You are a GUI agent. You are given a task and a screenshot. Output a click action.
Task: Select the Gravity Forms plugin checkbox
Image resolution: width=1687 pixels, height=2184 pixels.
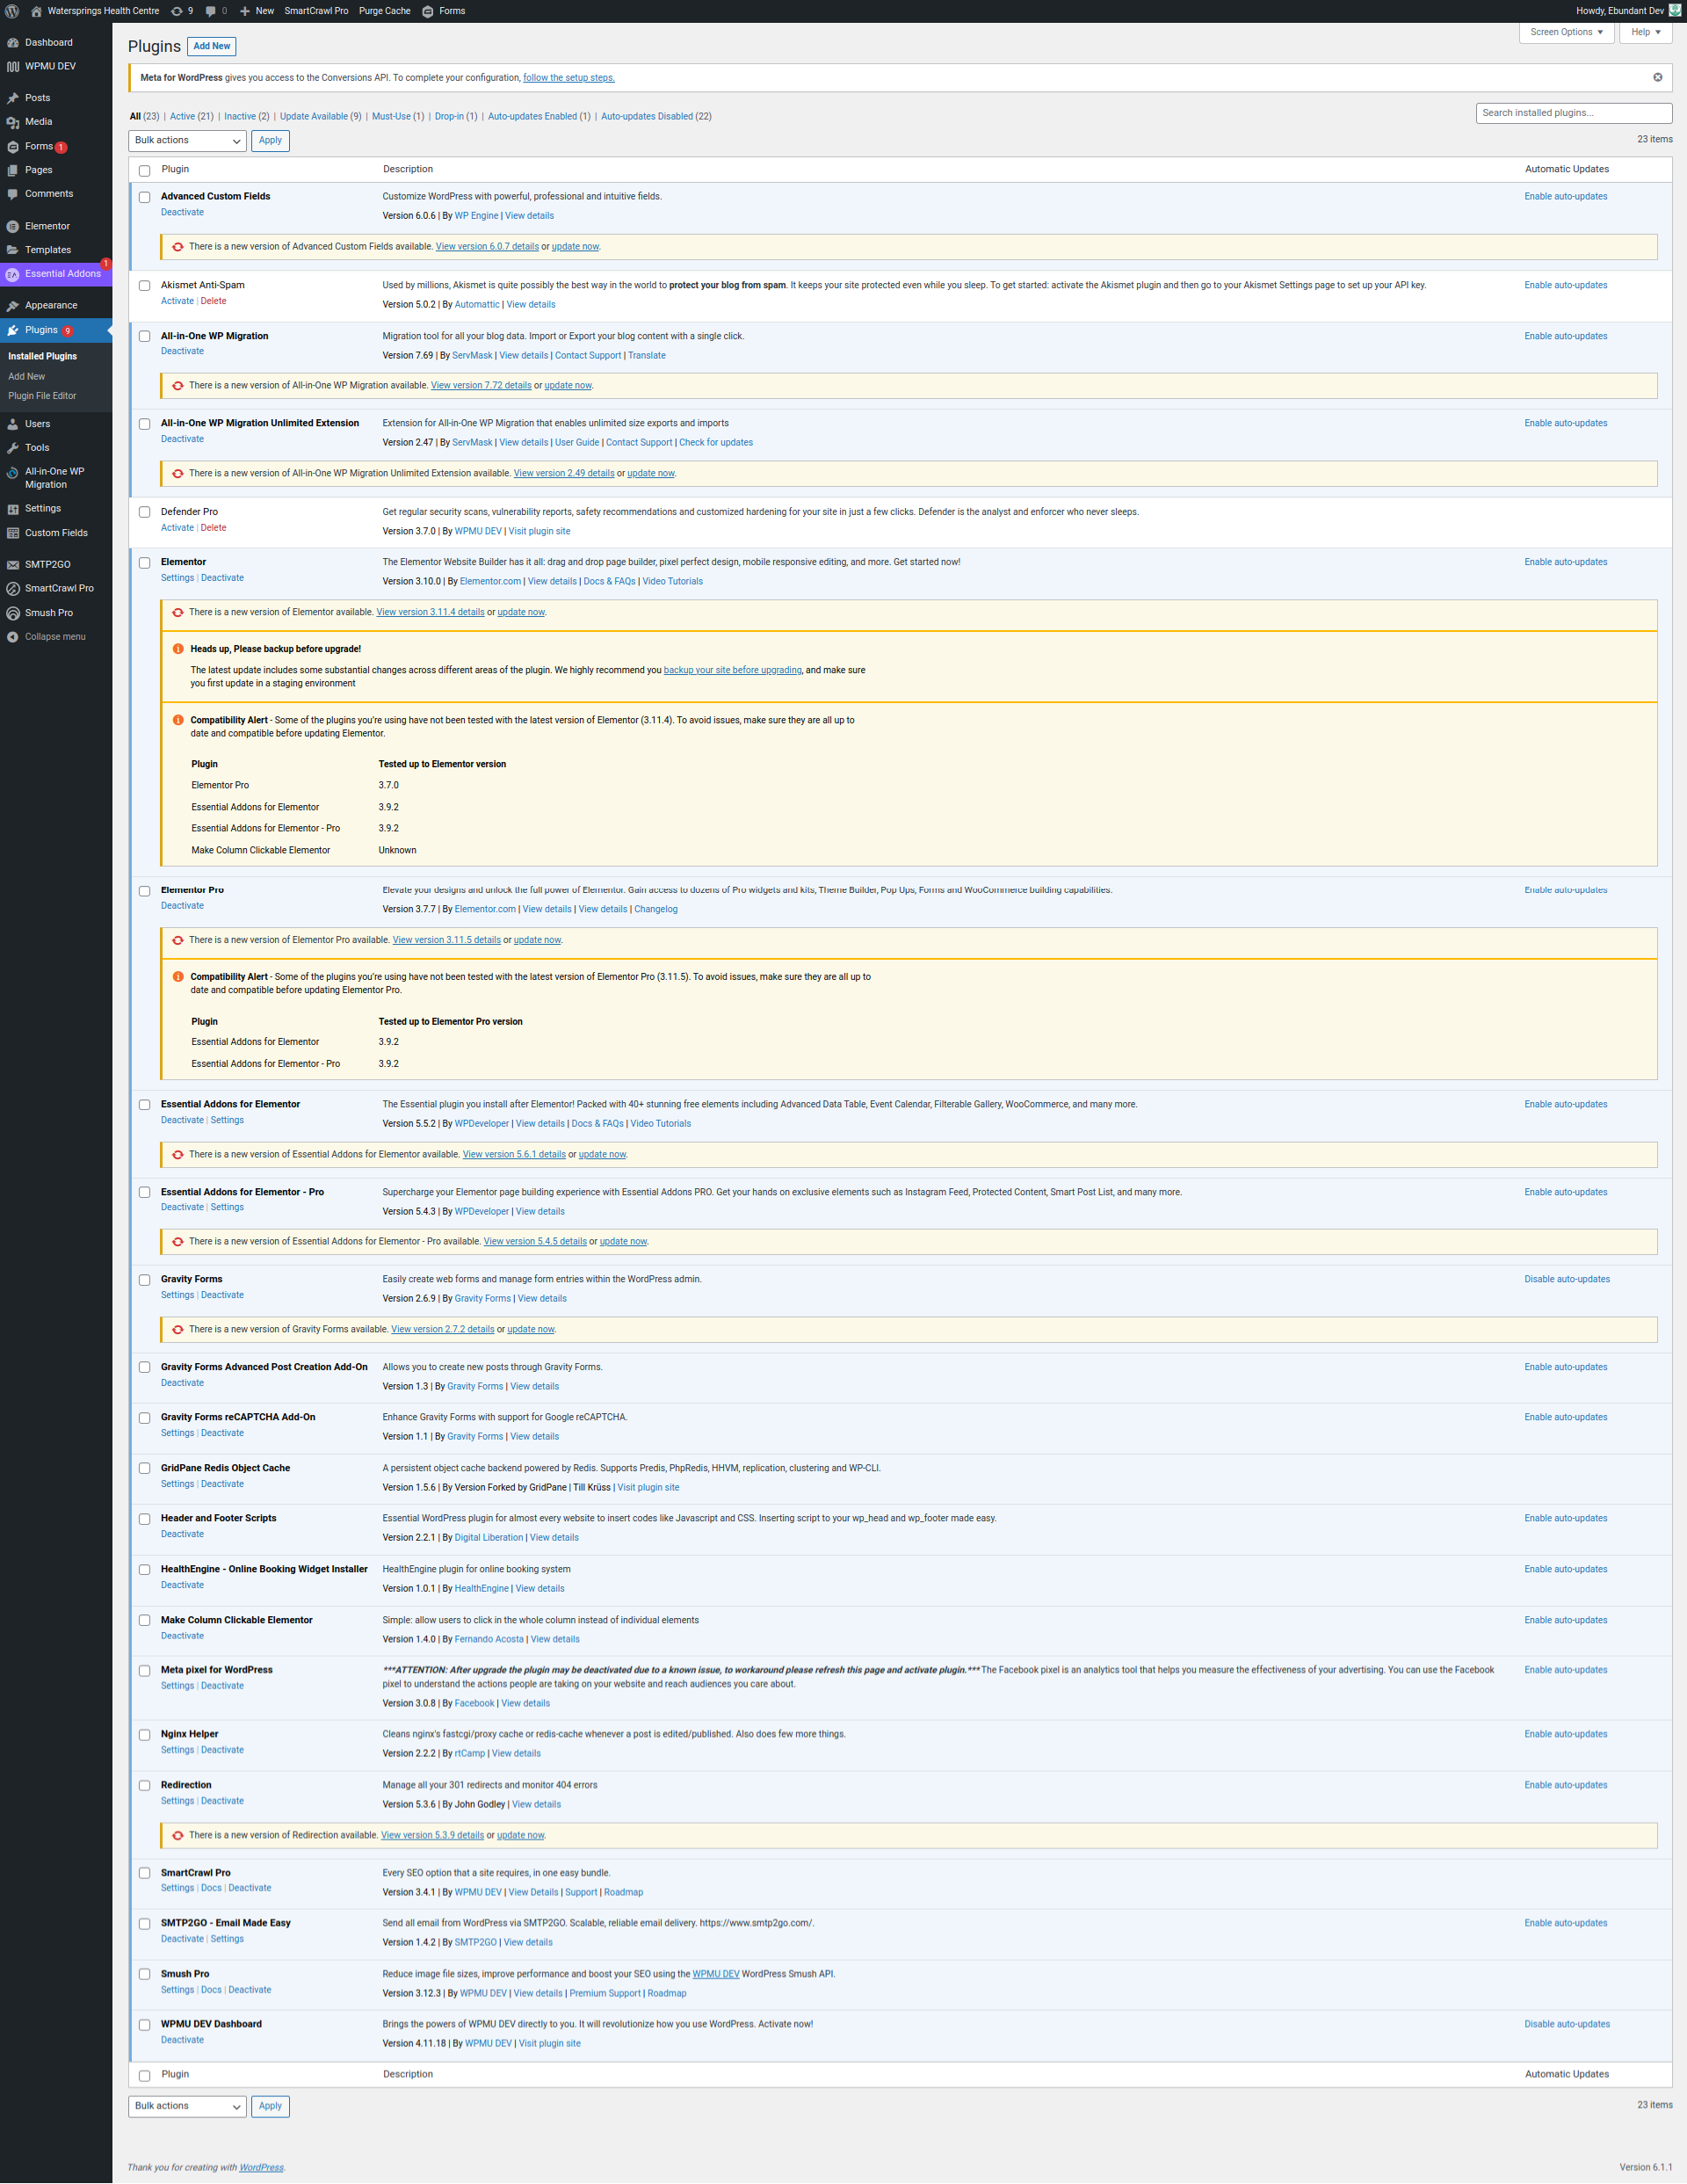tap(145, 1280)
